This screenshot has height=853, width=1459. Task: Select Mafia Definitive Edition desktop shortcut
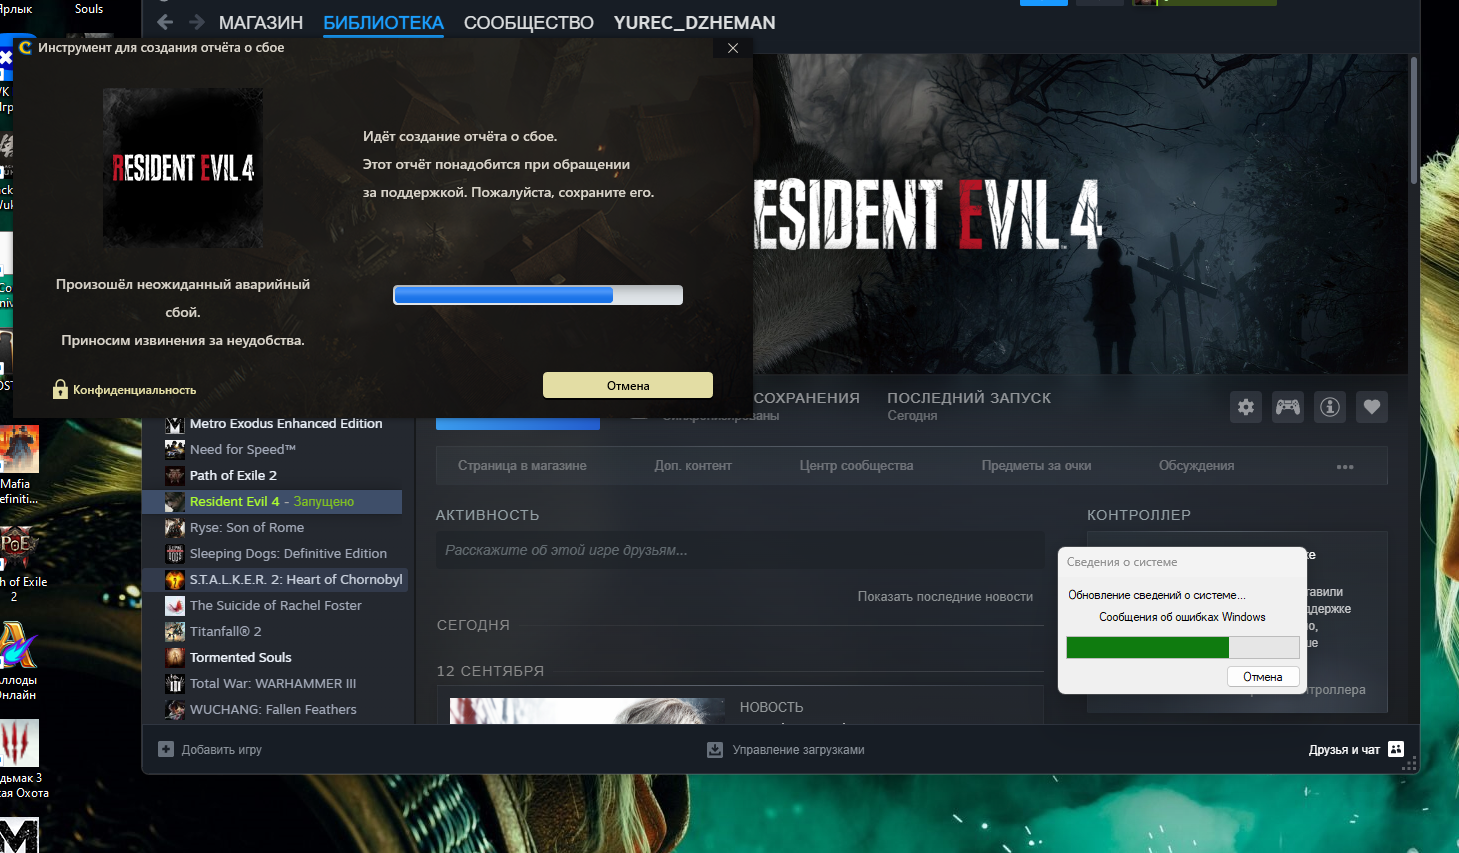tap(18, 466)
